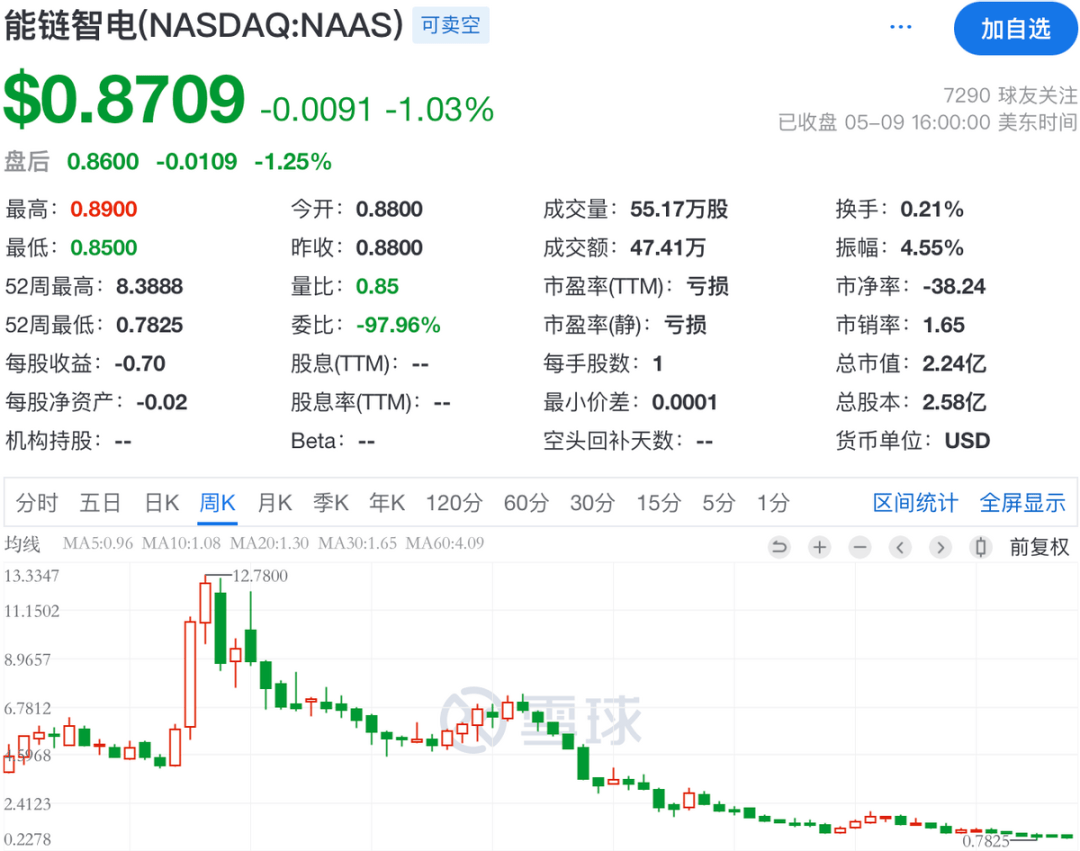Click the 加自选 add-to-watchlist button
Viewport: 1080px width, 851px height.
[1015, 29]
